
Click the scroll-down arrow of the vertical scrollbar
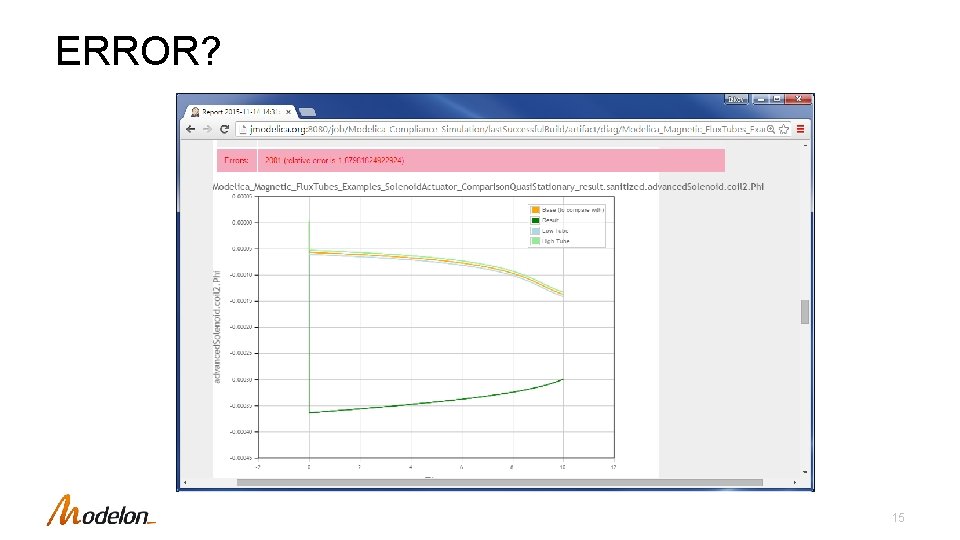[804, 472]
